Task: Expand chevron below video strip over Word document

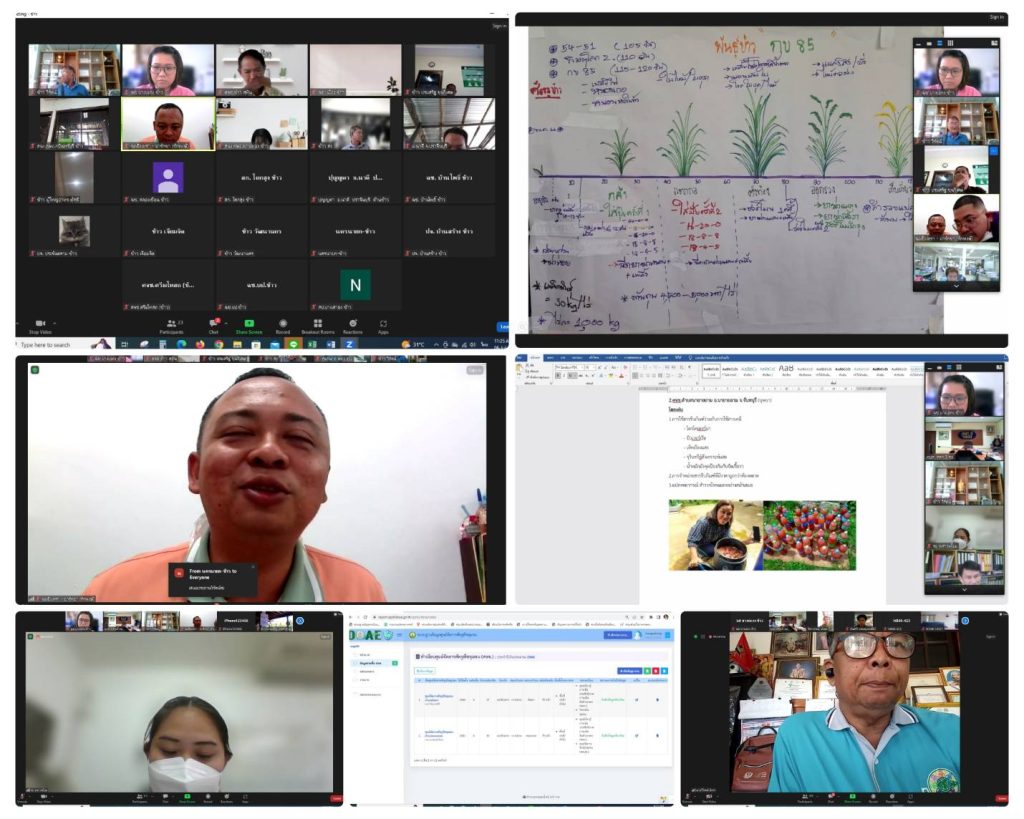Action: pyautogui.click(x=963, y=589)
